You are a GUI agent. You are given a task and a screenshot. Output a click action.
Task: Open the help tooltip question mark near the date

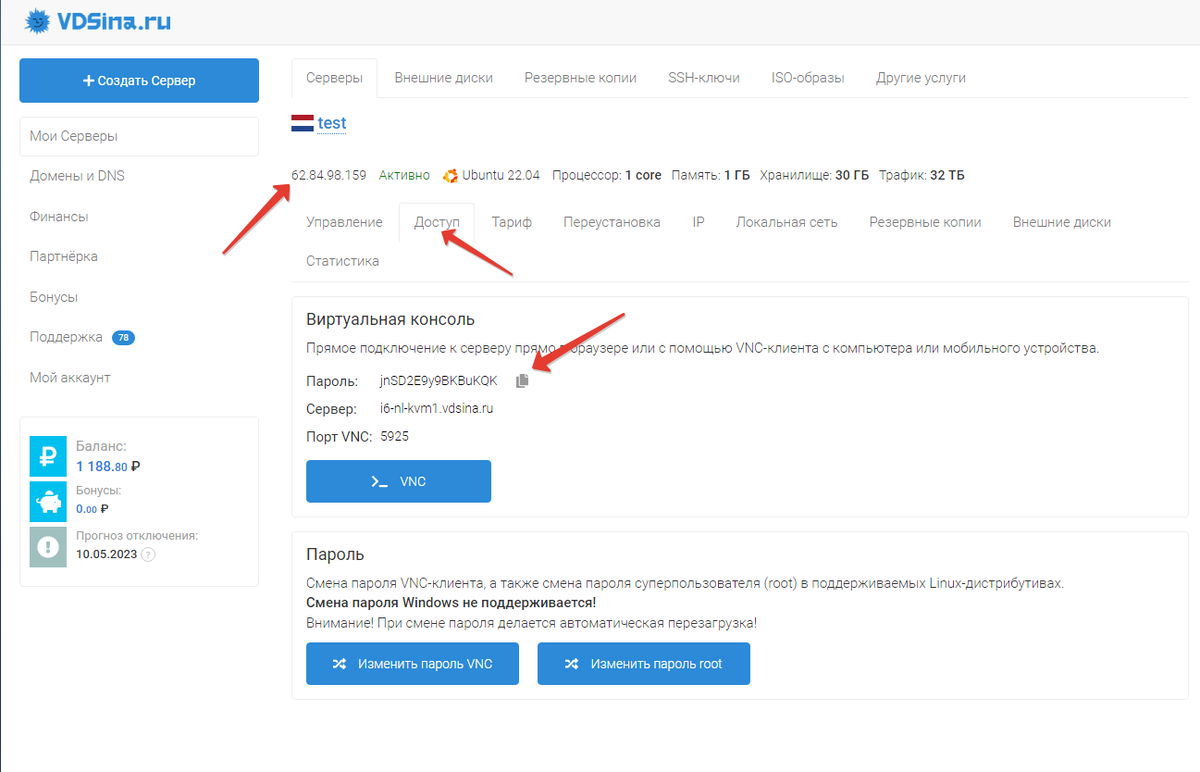point(148,554)
